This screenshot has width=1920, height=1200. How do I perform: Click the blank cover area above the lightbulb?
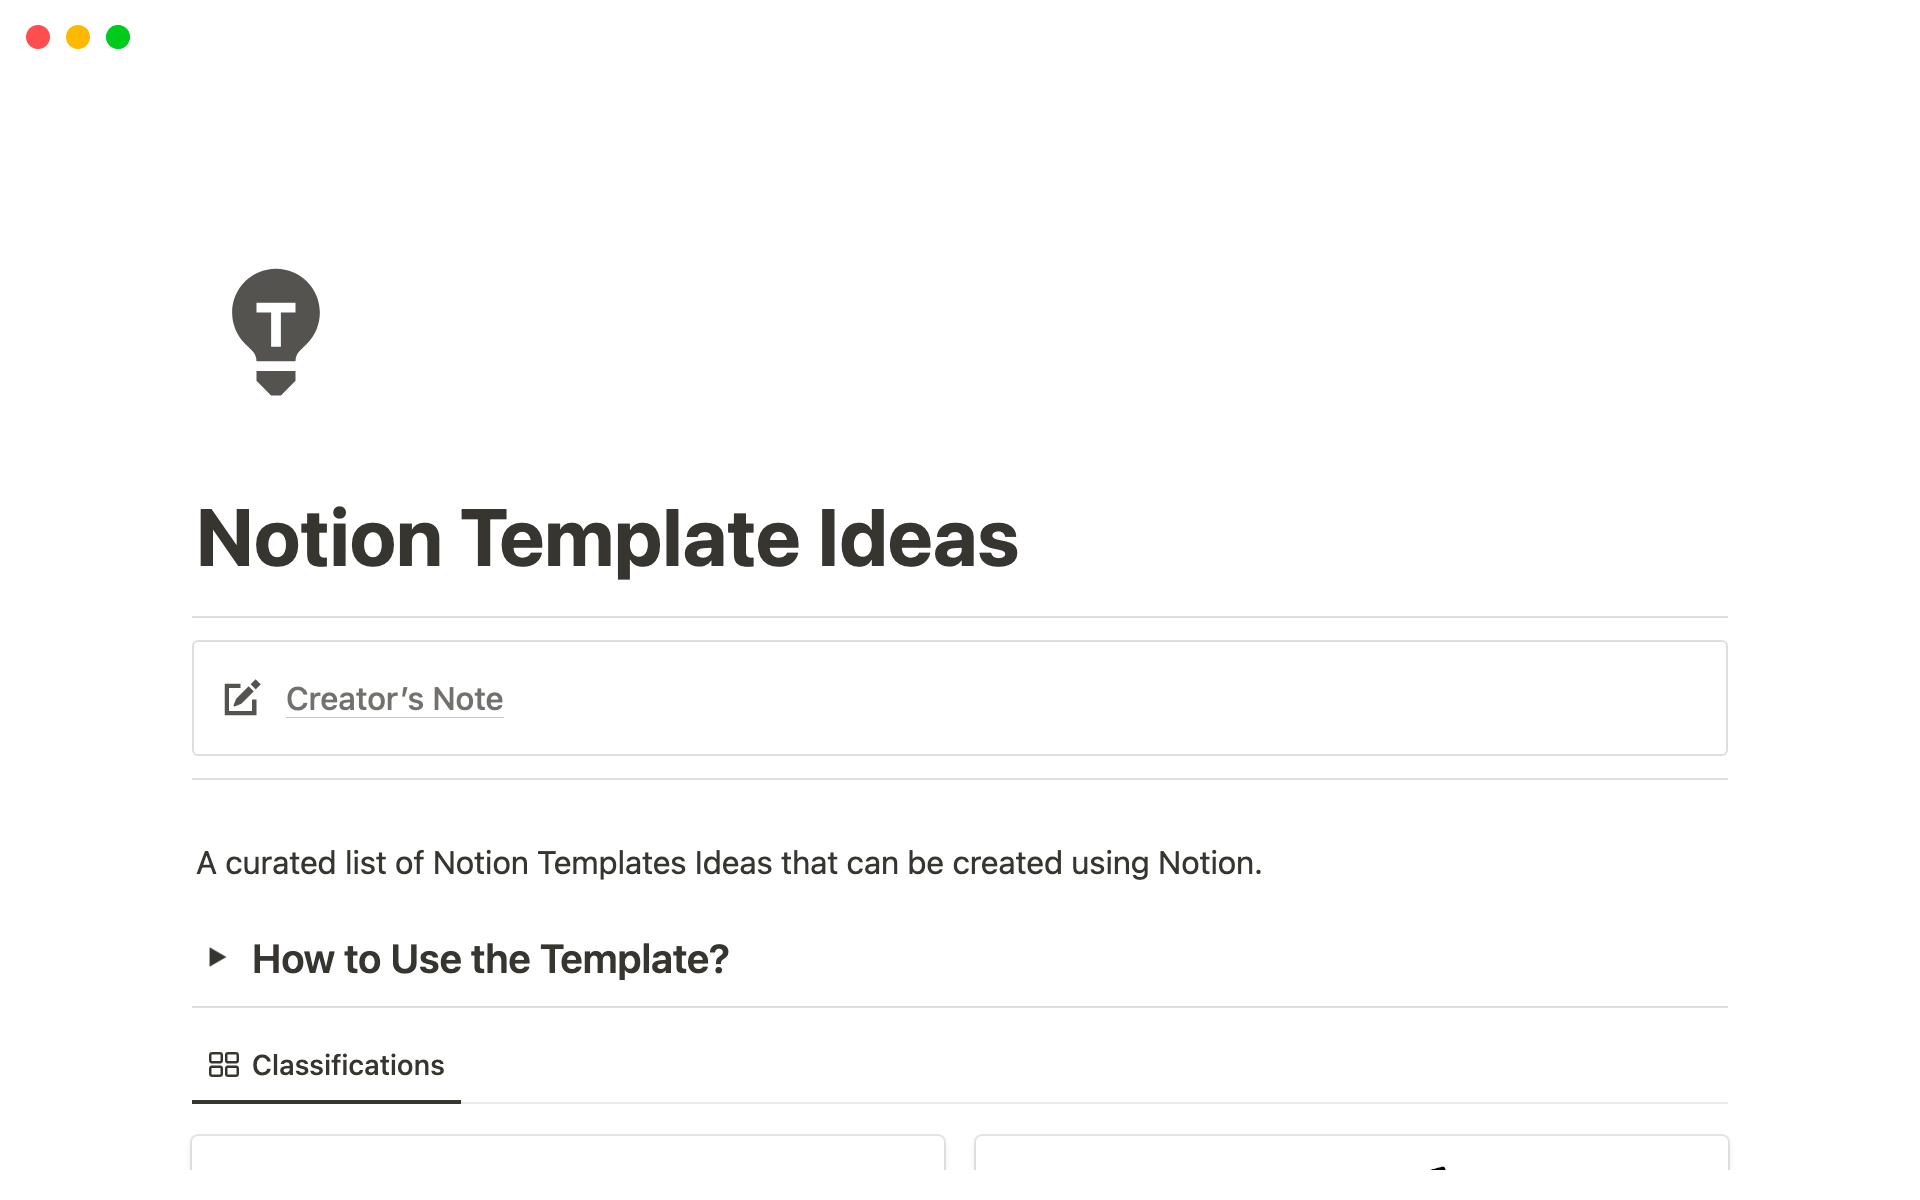[960, 150]
